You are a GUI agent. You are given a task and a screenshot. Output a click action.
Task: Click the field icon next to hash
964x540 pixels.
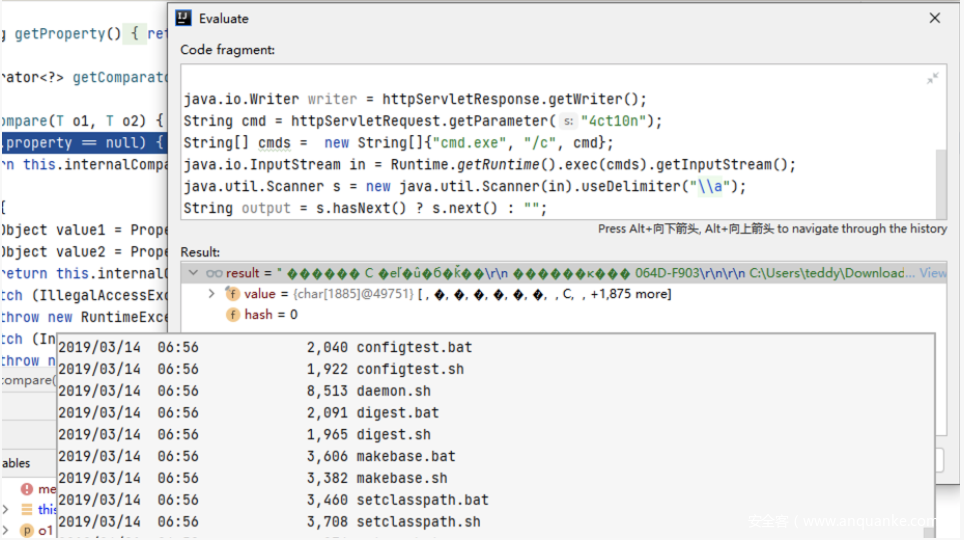tap(232, 315)
